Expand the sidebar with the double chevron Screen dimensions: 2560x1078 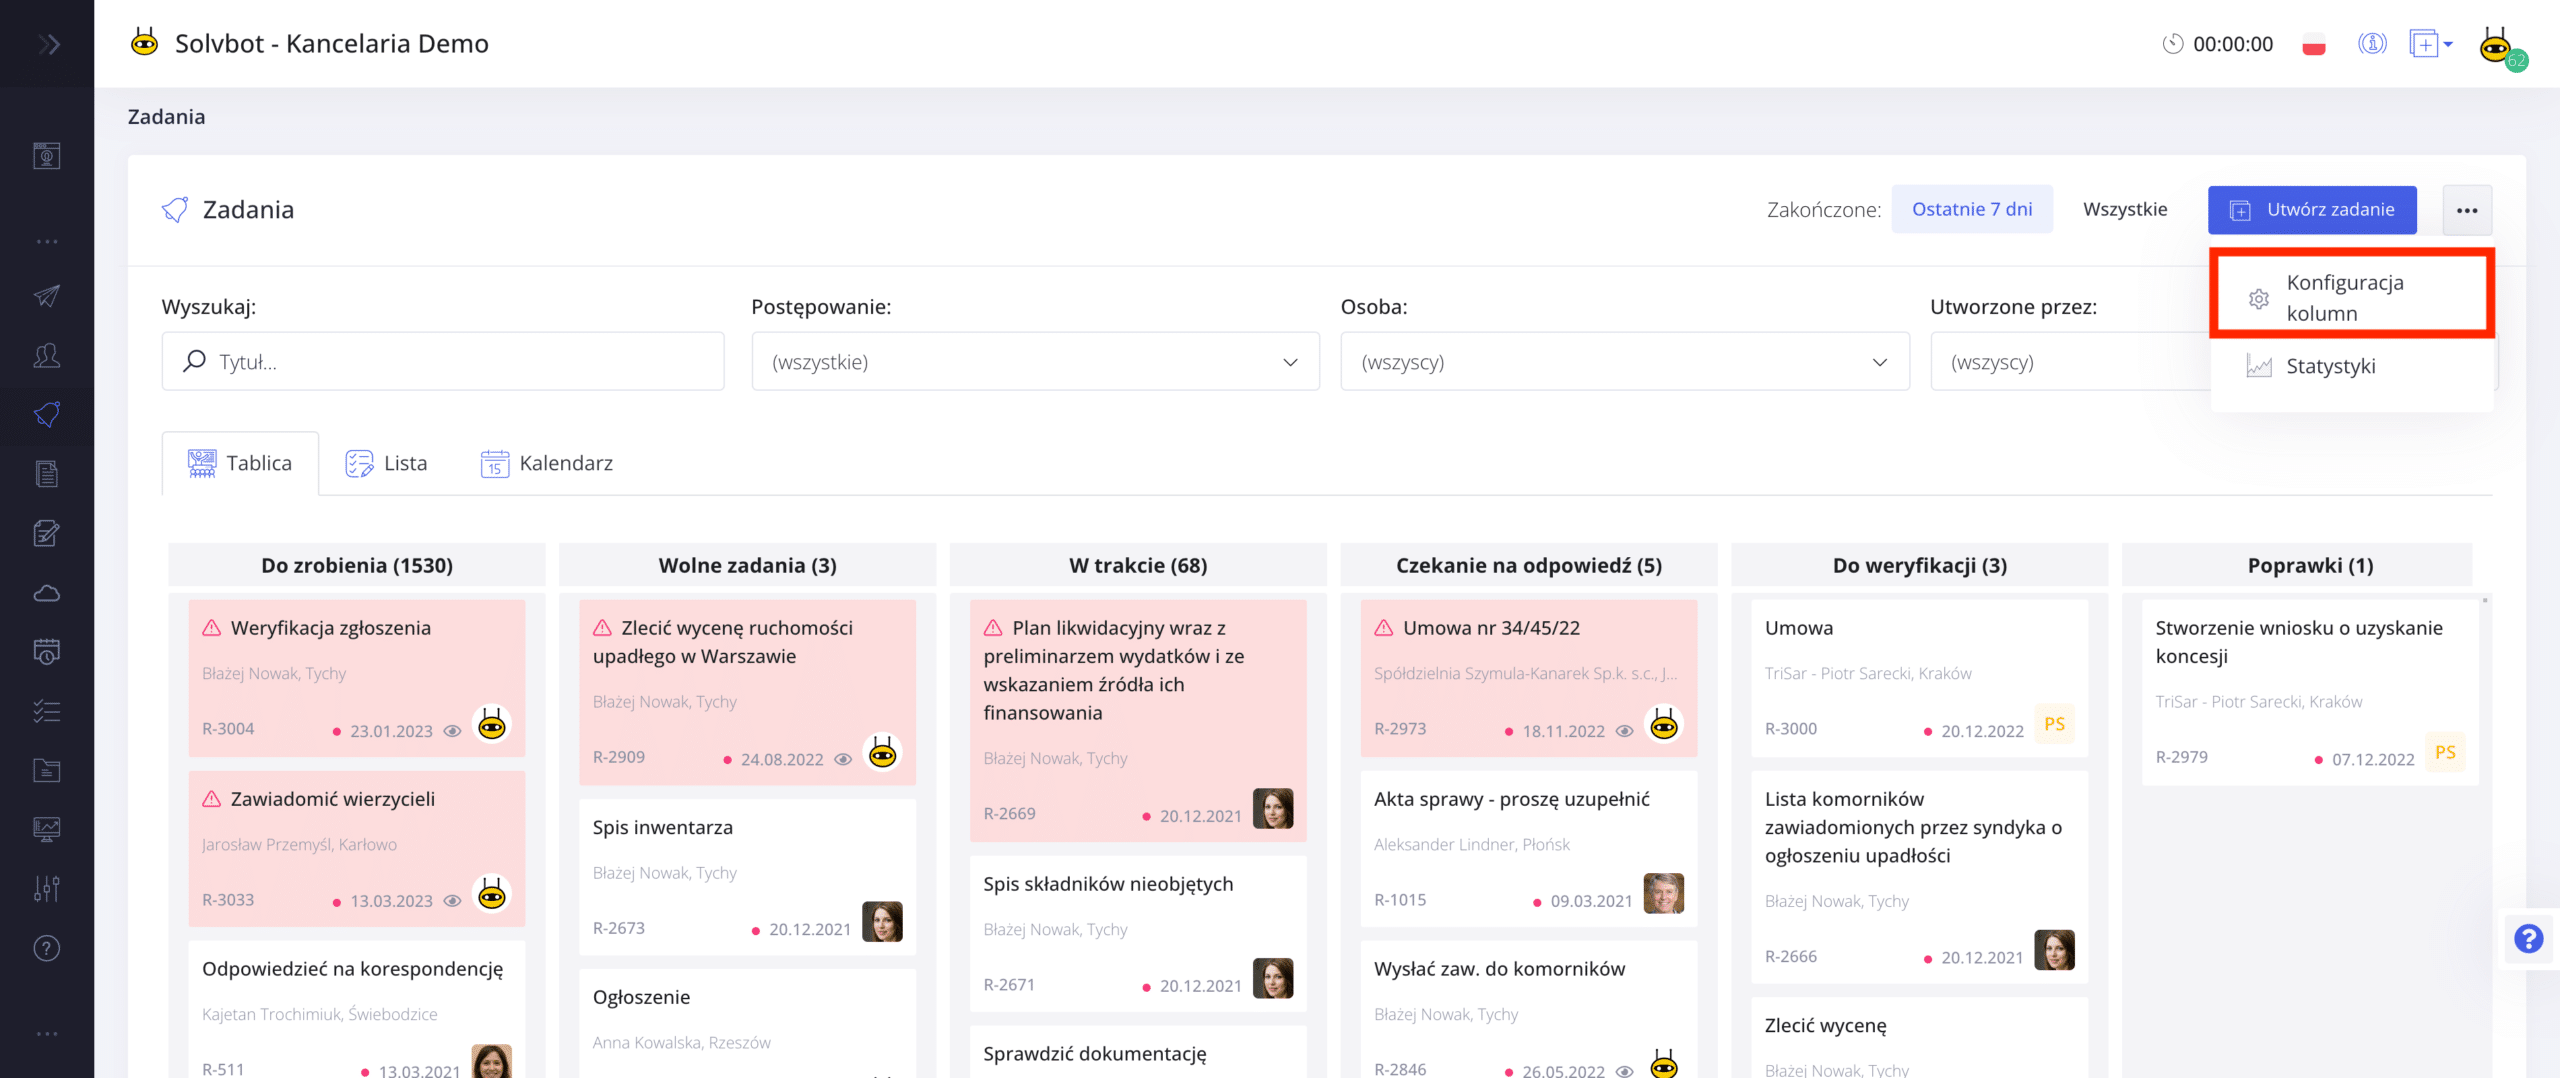click(48, 44)
